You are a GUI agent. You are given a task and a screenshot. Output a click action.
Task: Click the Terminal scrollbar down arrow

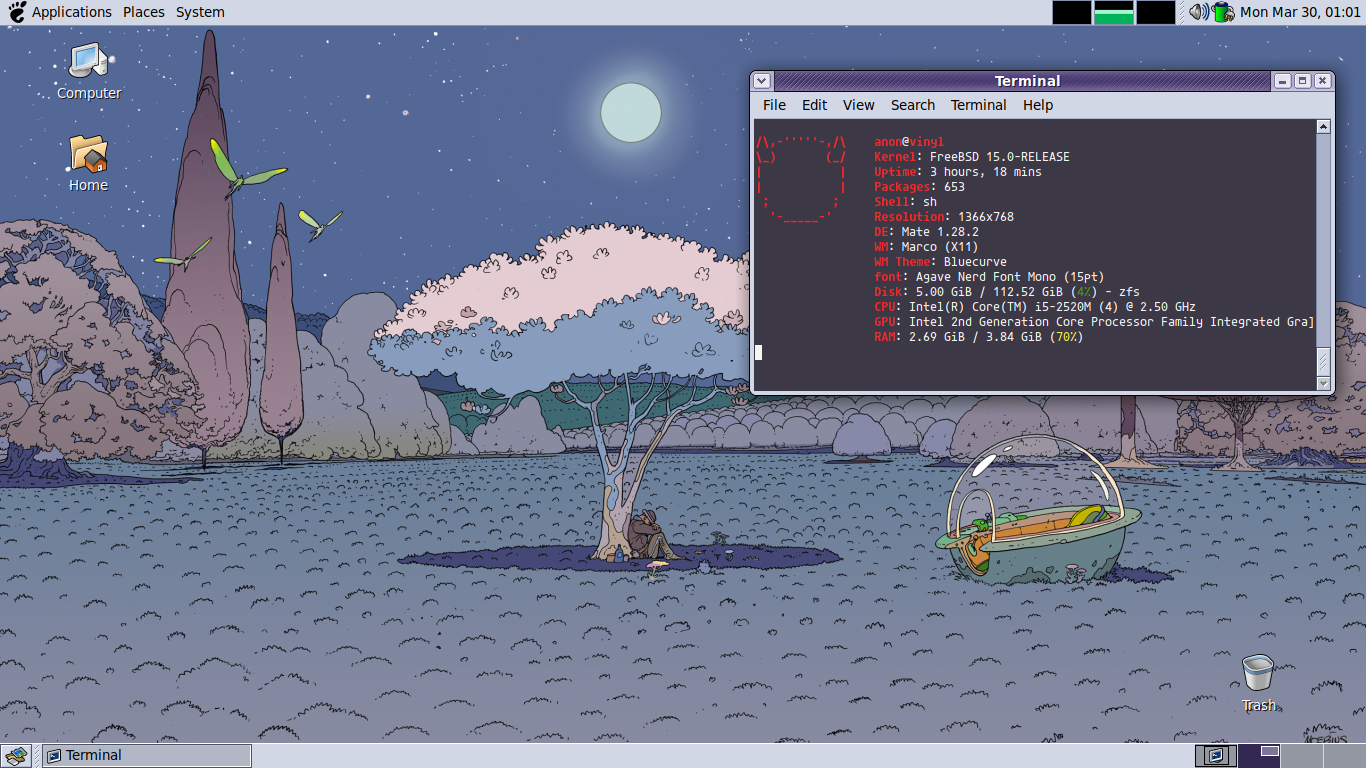(1324, 383)
